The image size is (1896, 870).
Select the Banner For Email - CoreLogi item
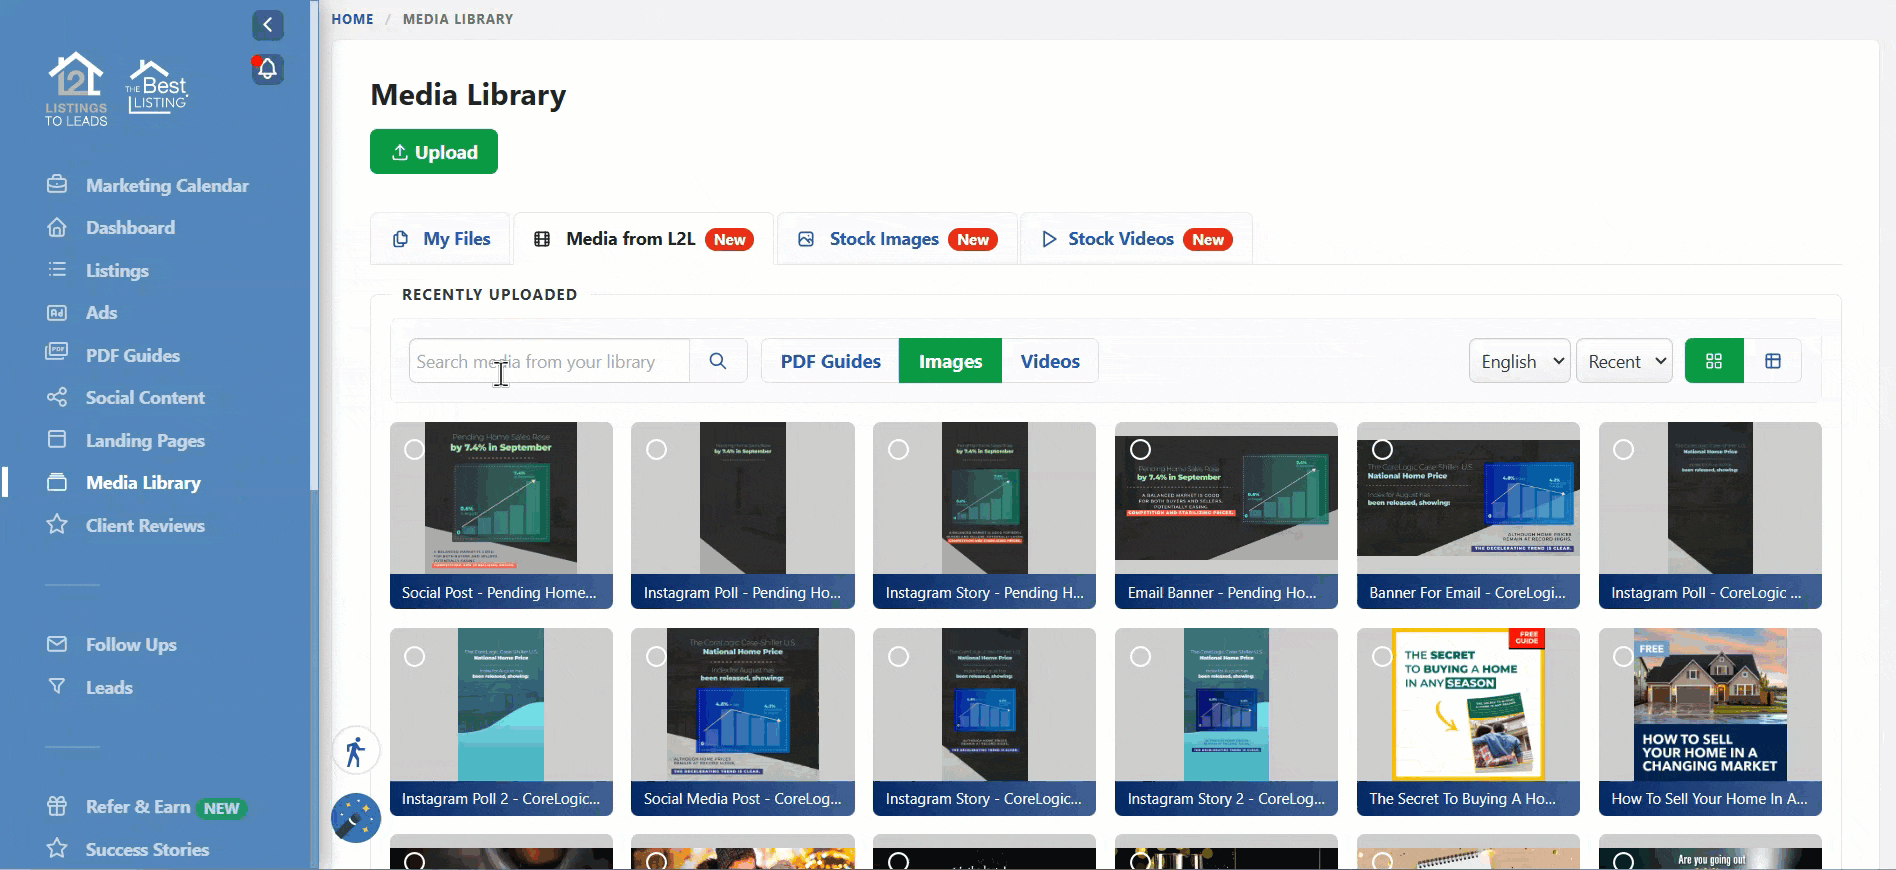click(x=1382, y=450)
